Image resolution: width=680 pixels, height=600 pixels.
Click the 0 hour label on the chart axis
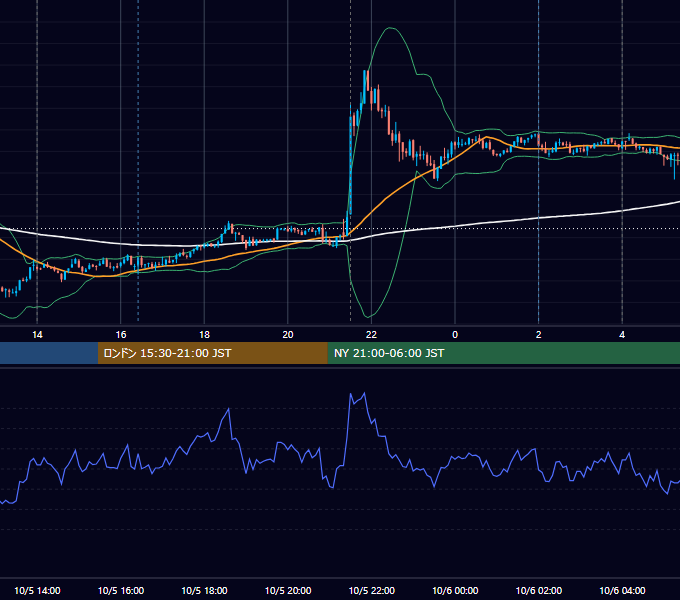[455, 335]
